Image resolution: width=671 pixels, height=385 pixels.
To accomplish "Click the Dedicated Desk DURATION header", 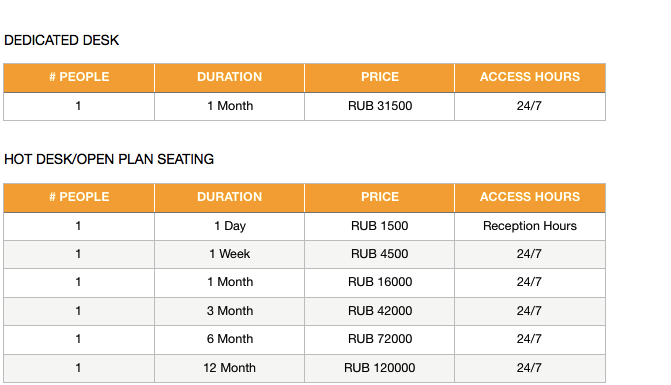I will pyautogui.click(x=229, y=77).
